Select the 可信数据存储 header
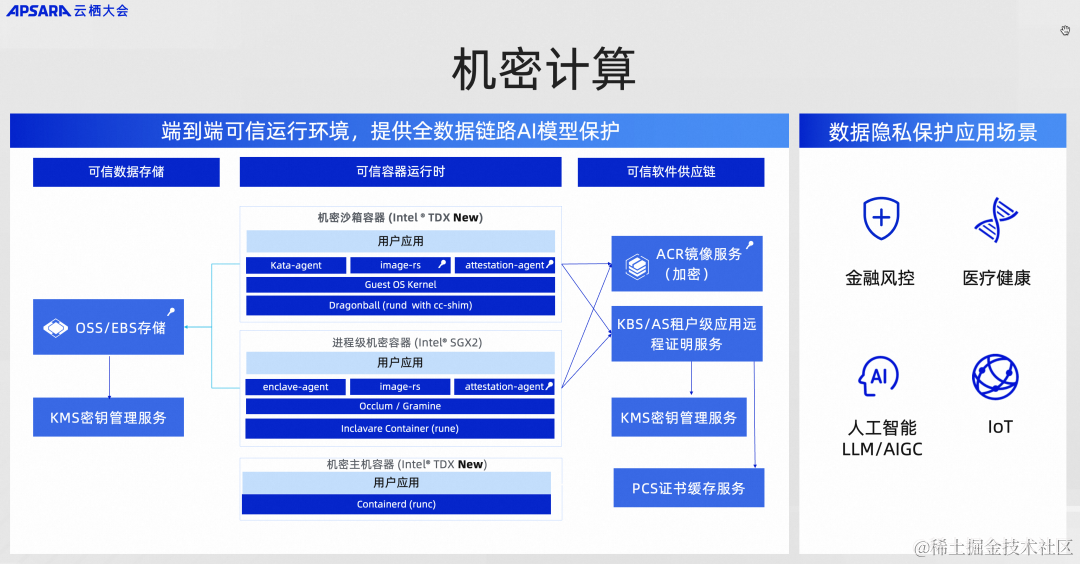1080x564 pixels. 126,171
